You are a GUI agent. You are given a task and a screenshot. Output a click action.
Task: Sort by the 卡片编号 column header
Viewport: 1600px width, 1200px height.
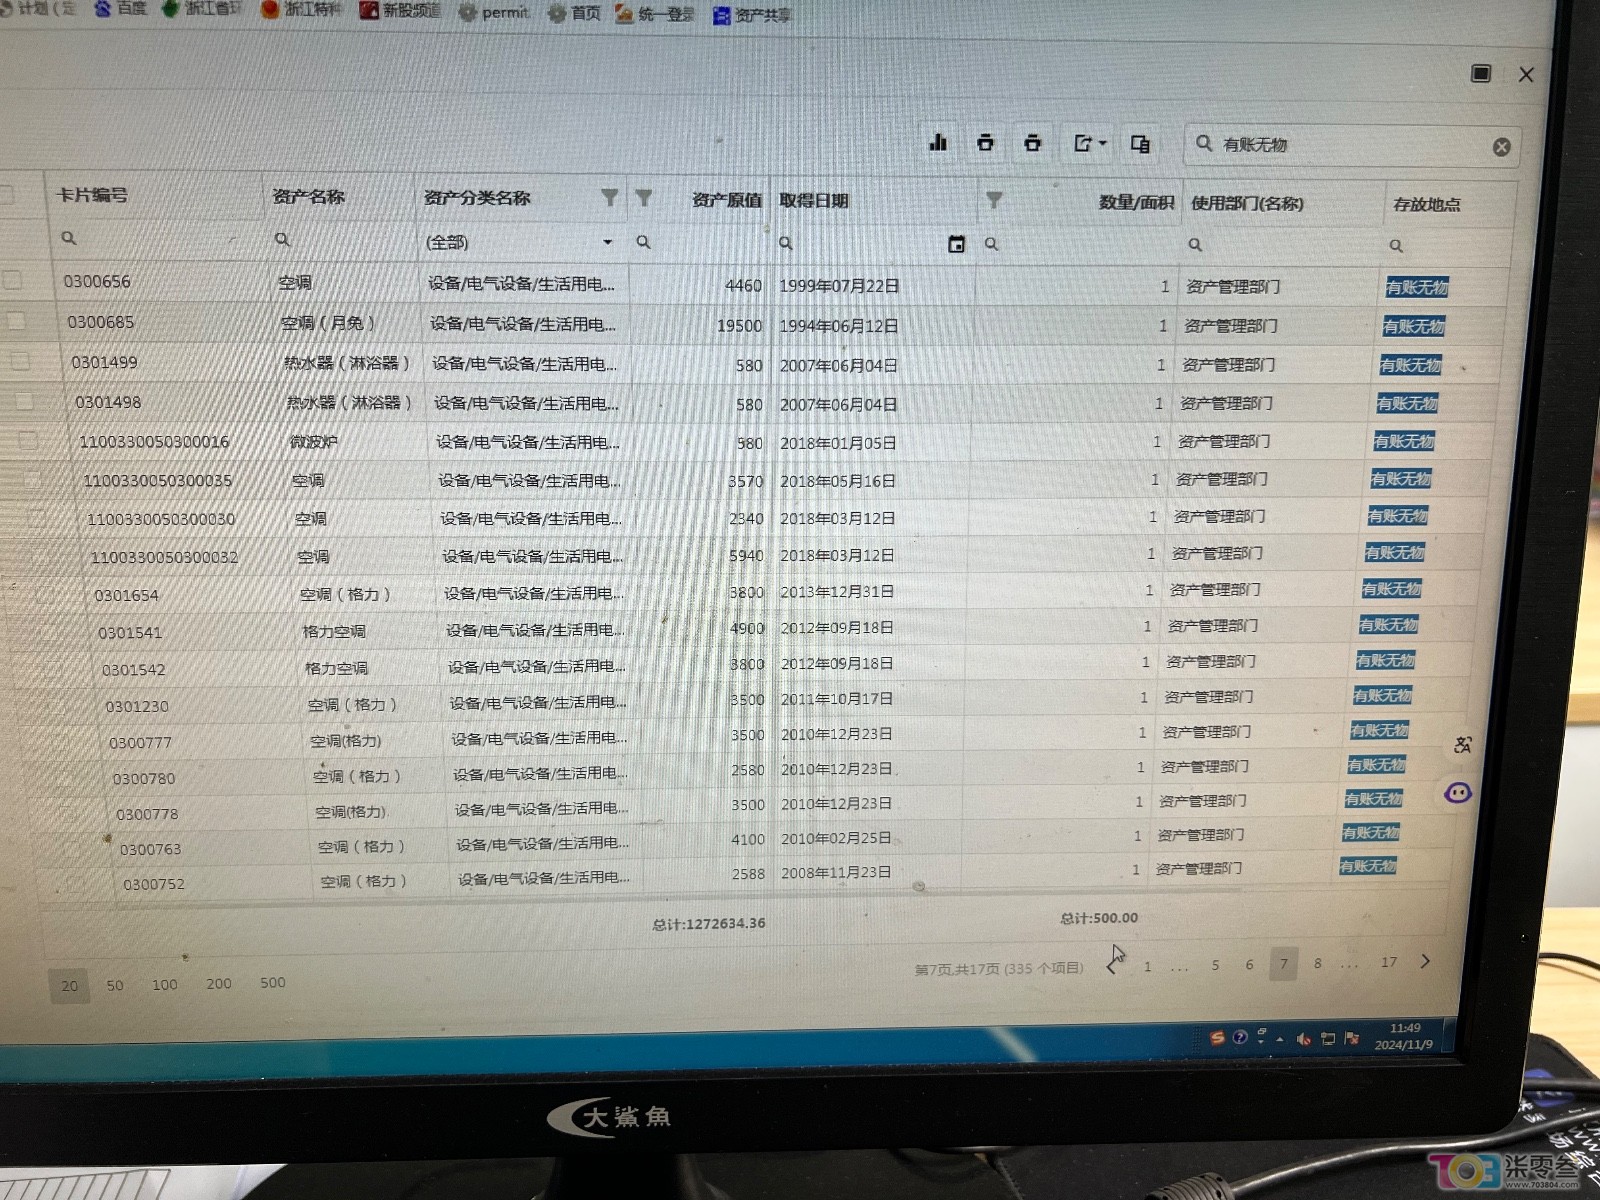click(x=93, y=195)
